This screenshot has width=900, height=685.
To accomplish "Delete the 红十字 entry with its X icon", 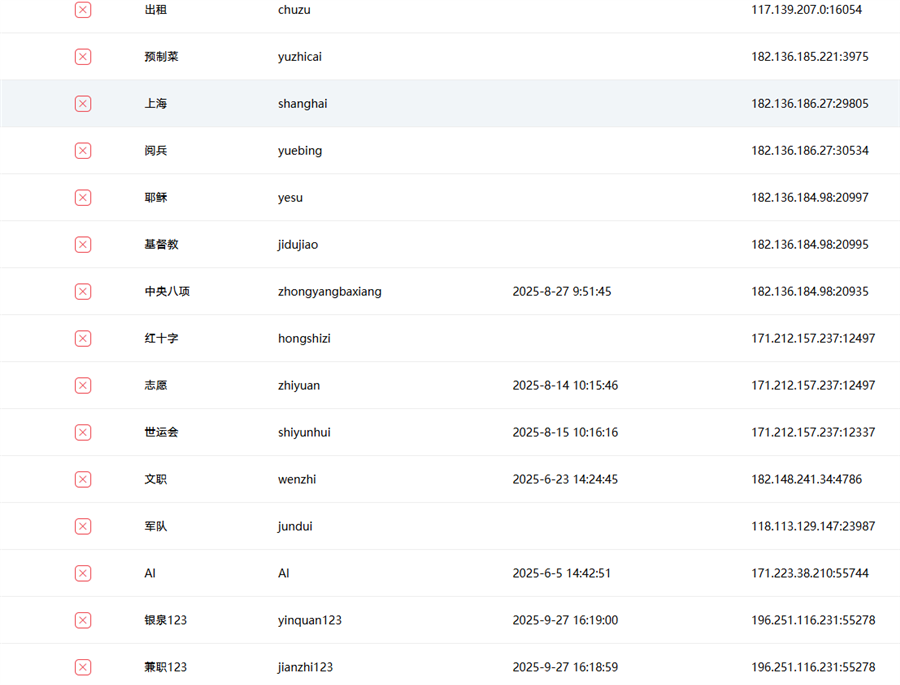I will pos(83,339).
